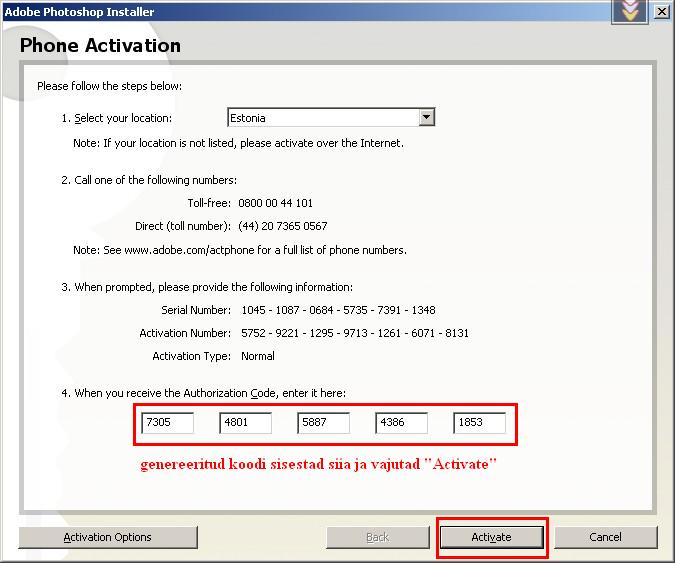The height and width of the screenshot is (563, 675).
Task: Click authorization code field containing 4801
Action: 245,423
